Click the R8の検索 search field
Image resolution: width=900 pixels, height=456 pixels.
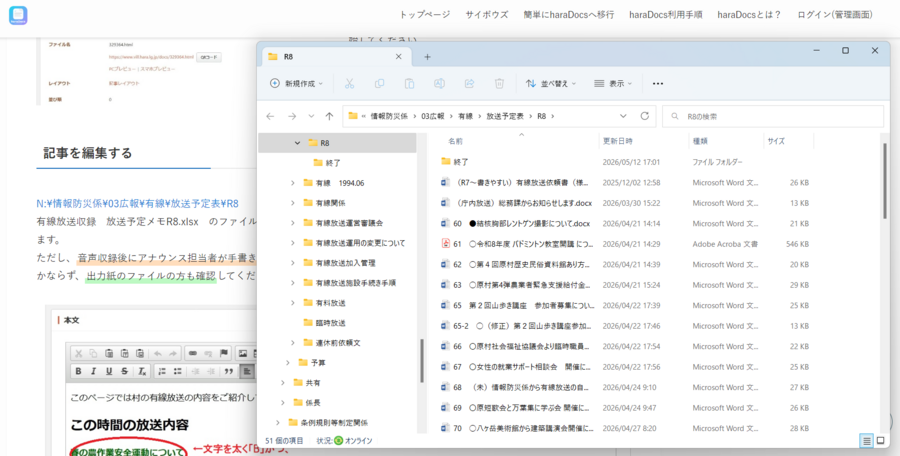tap(773, 116)
